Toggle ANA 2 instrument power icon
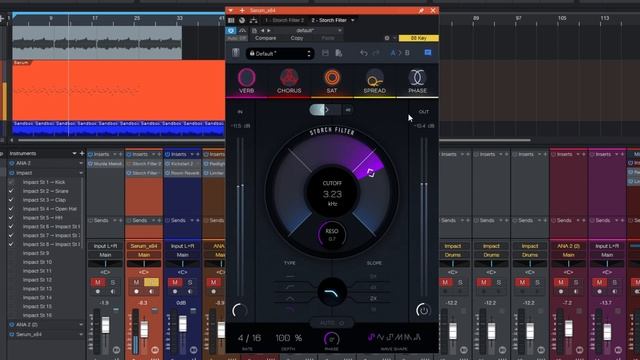 [x=11, y=163]
